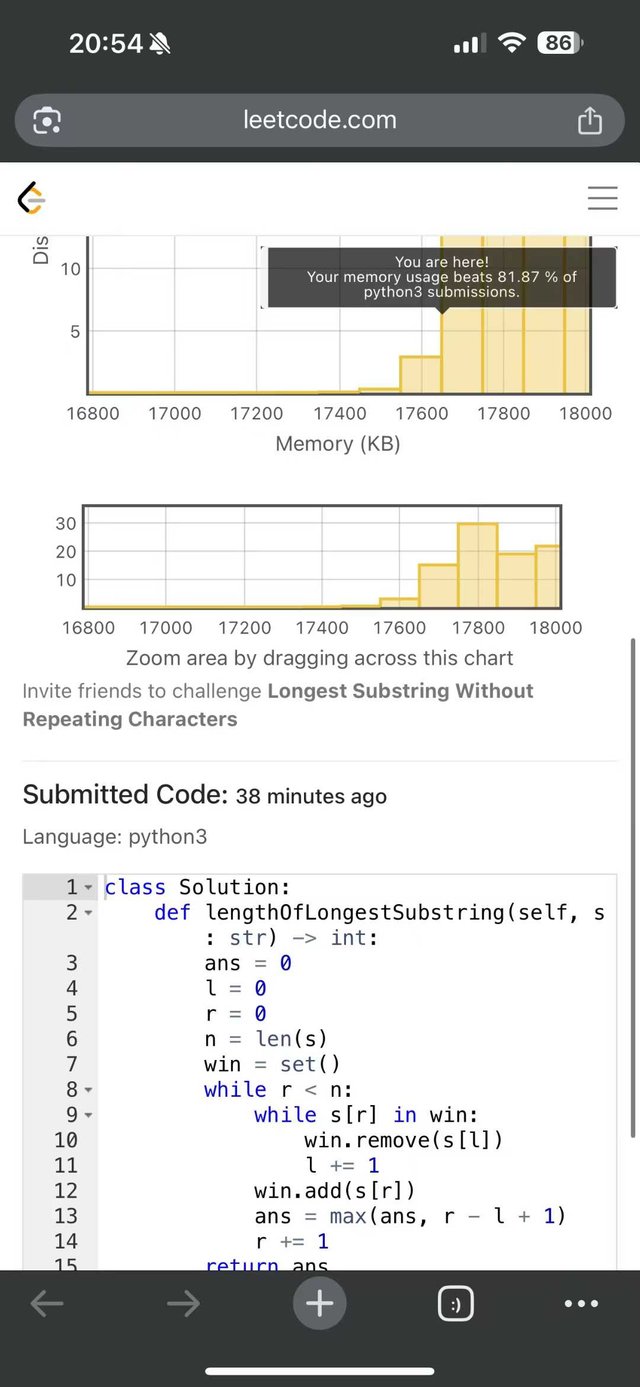Collapse code fold arrow on line 1
Screen dimensions: 640x1387
(x=88, y=888)
